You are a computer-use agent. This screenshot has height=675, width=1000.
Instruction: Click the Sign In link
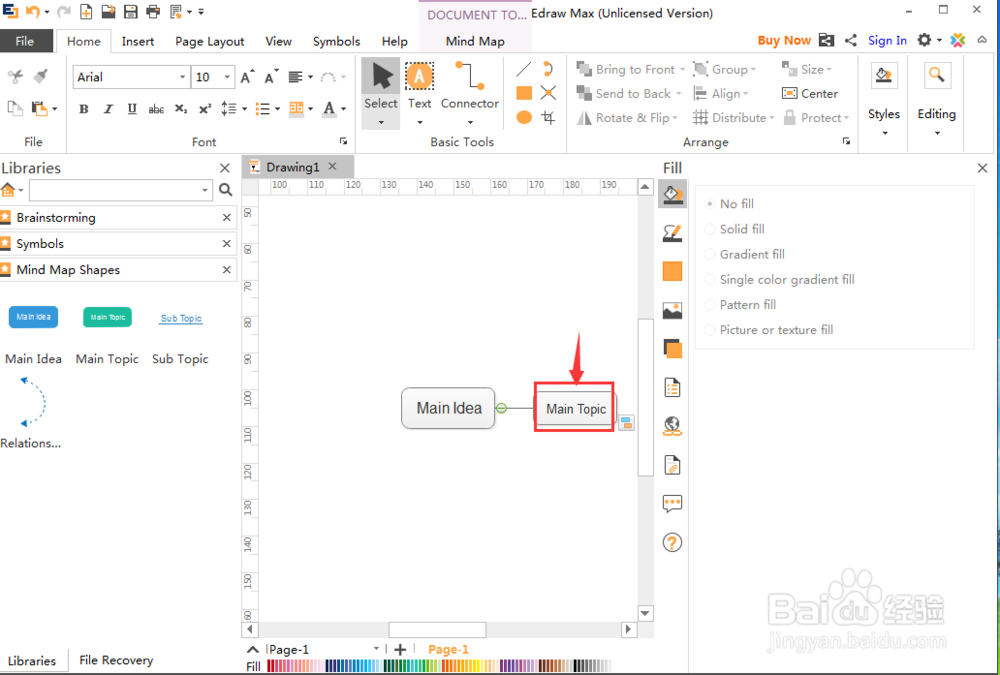[x=887, y=40]
